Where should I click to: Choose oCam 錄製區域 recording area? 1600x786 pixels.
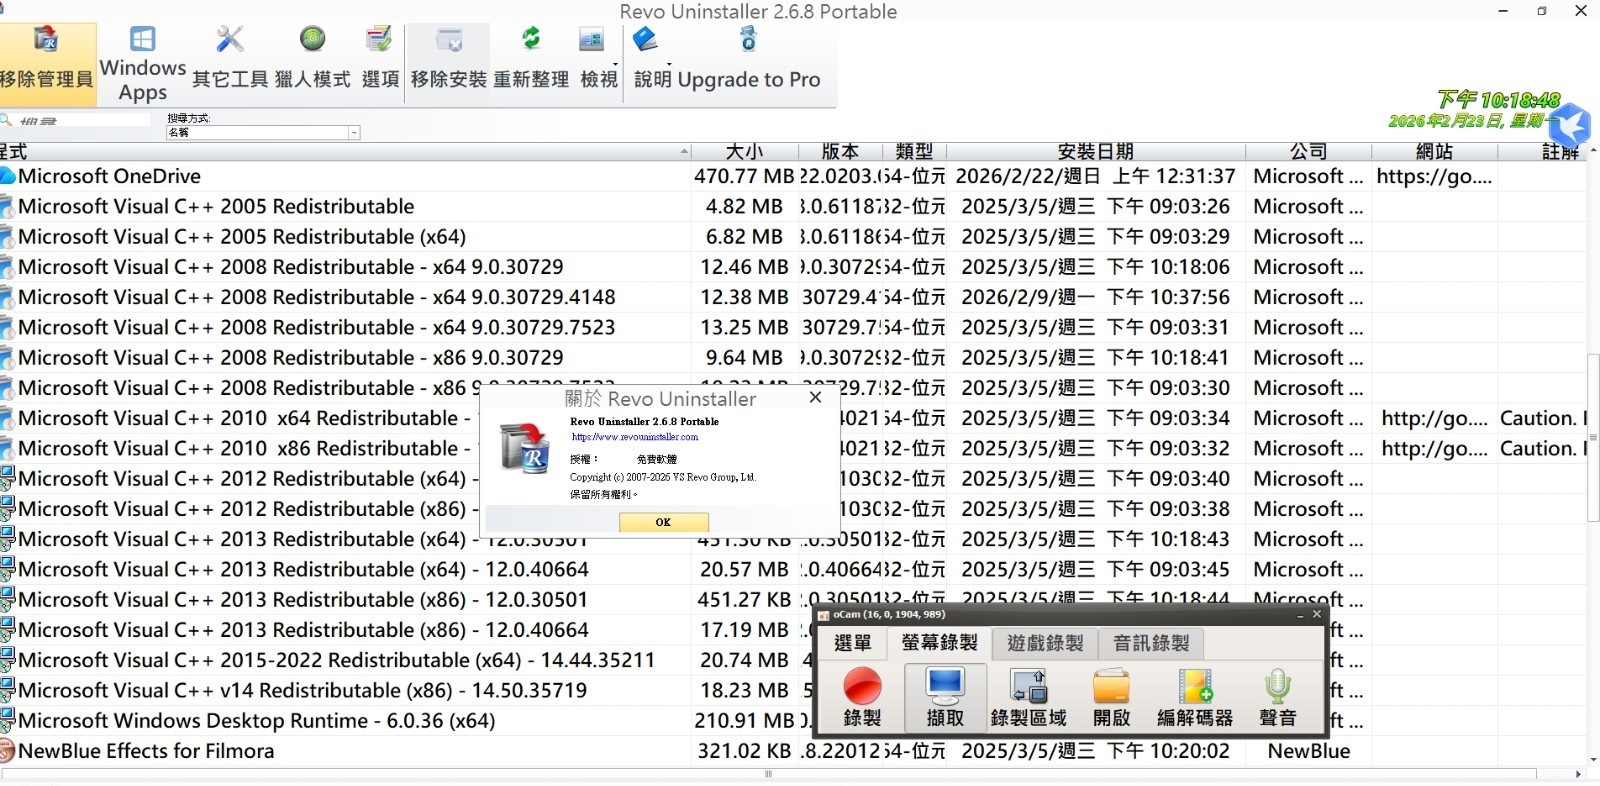[x=1028, y=697]
